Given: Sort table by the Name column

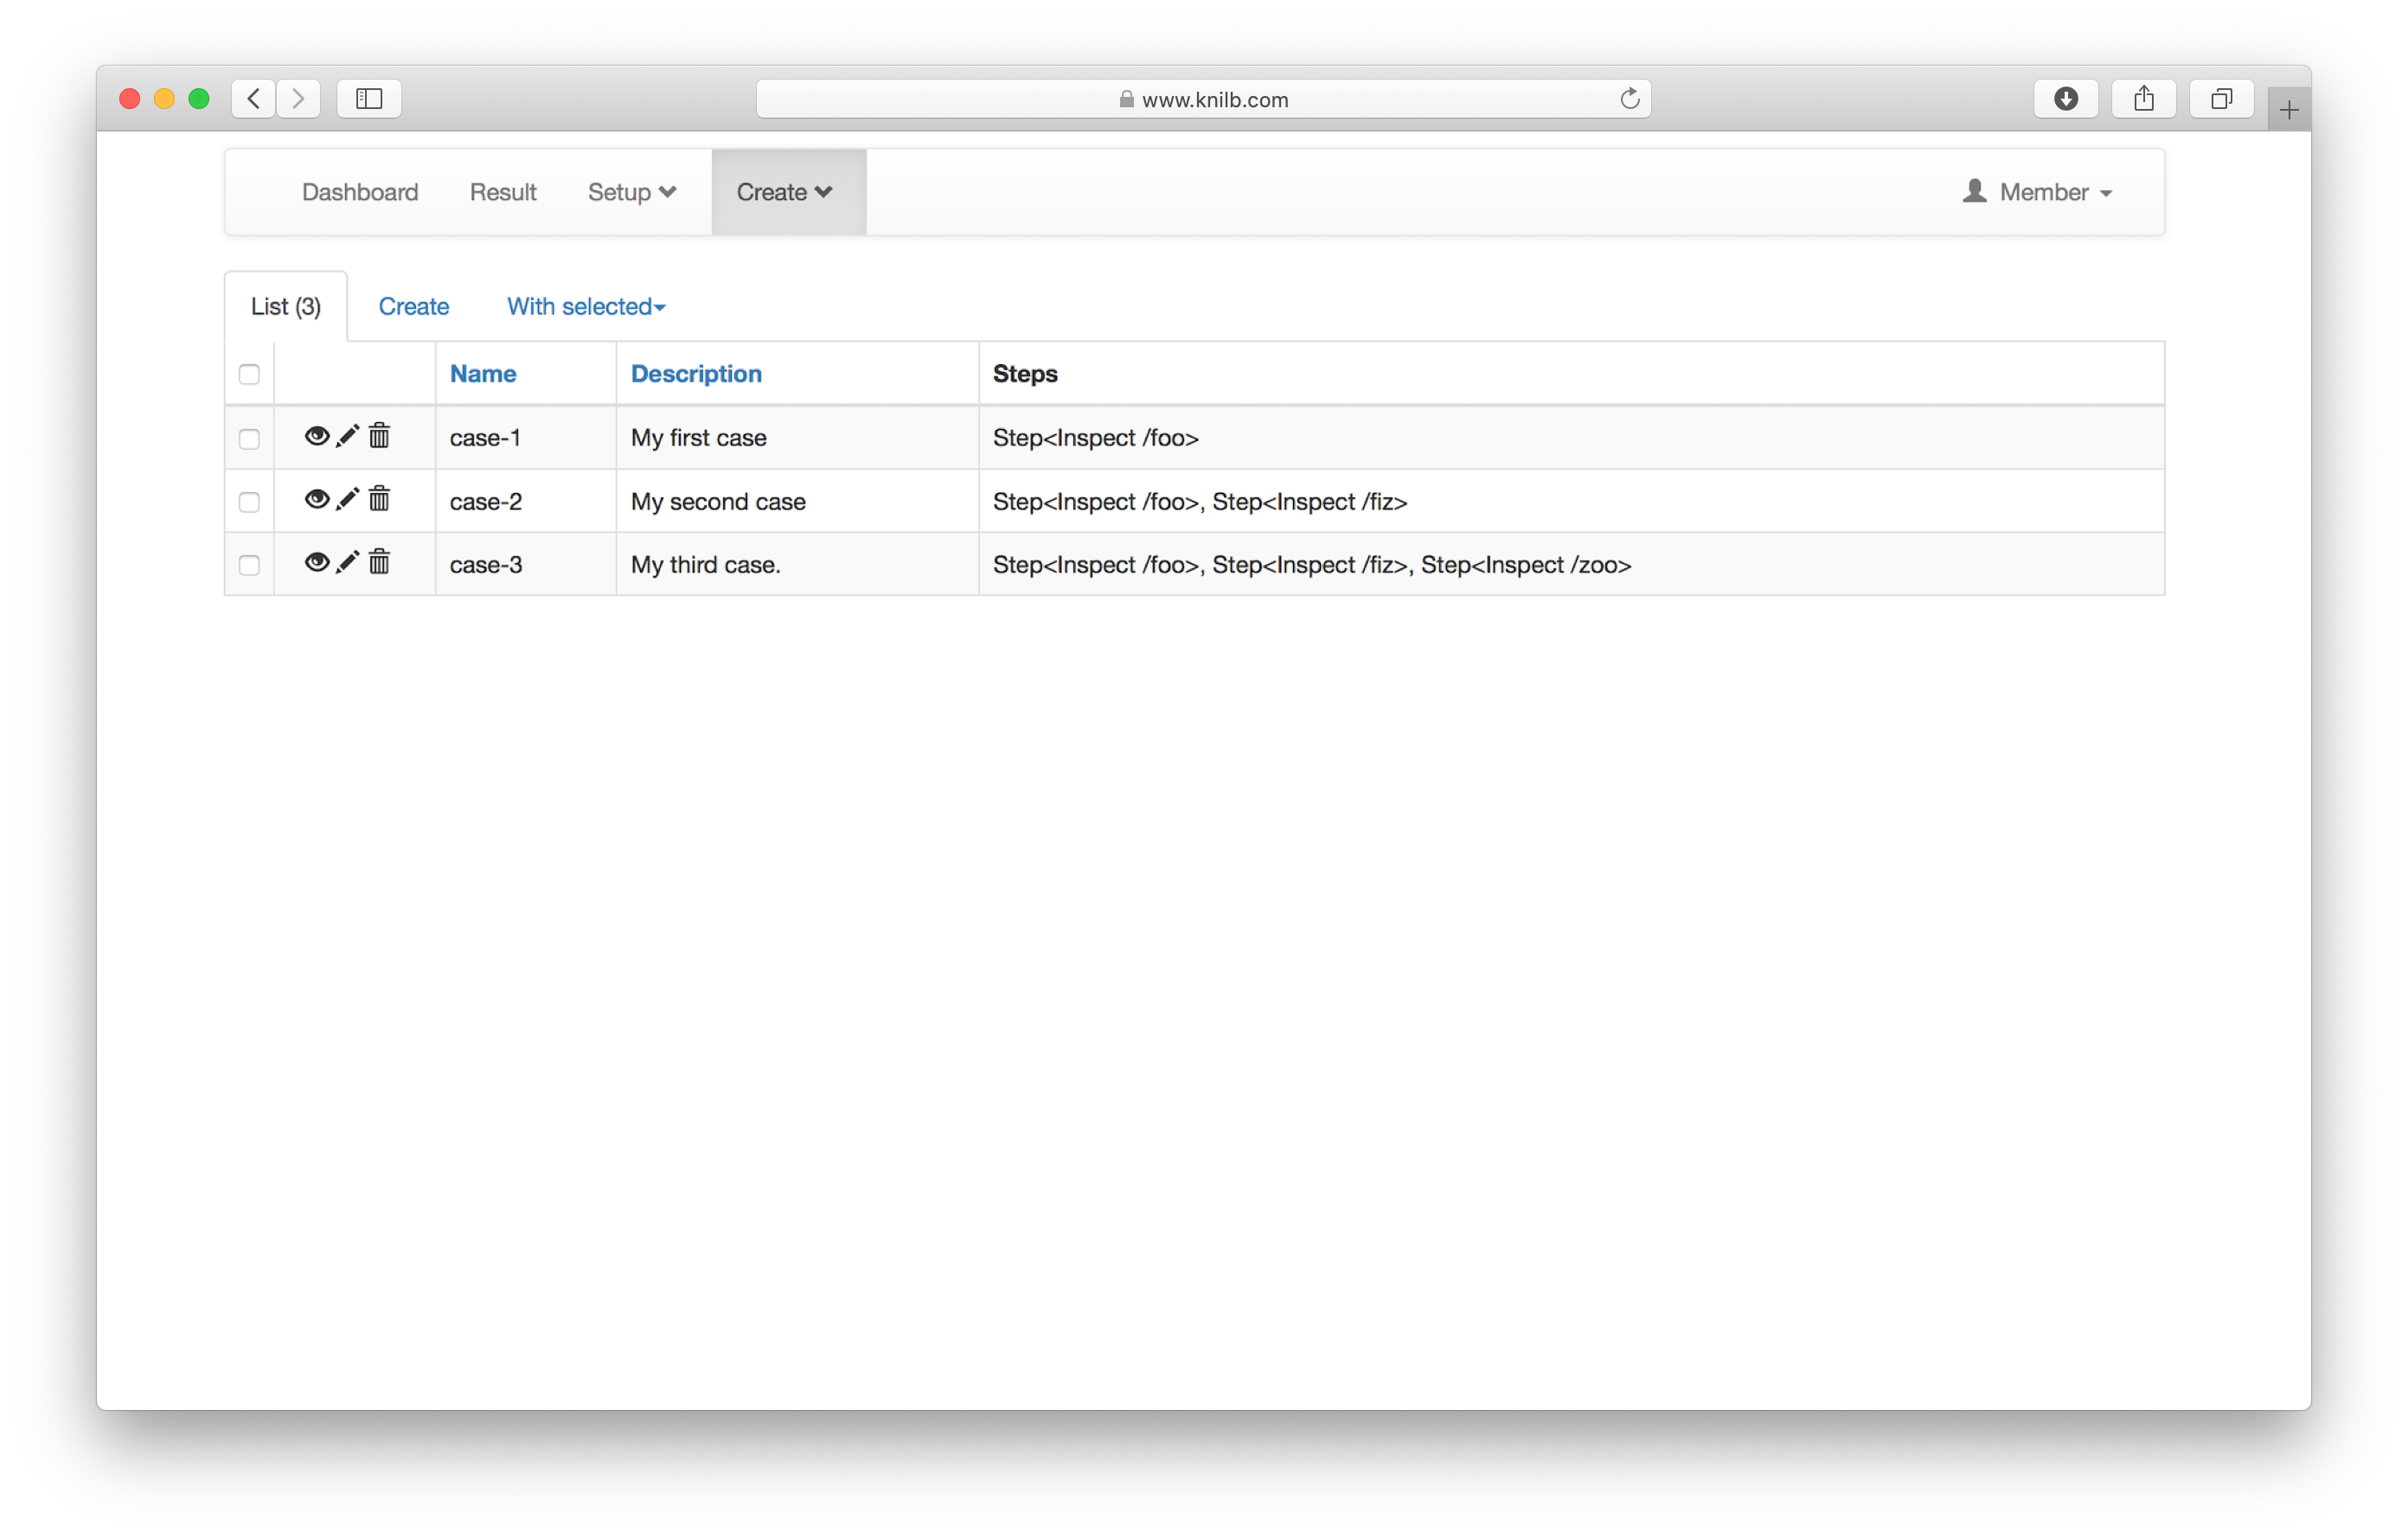Looking at the screenshot, I should pyautogui.click(x=483, y=374).
